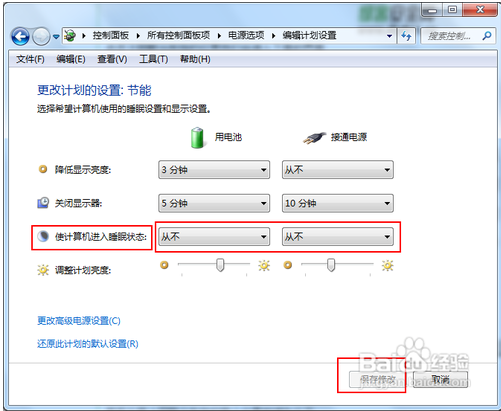This screenshot has width=501, height=411.
Task: Open battery dim display dropdown showing 3 分钟
Action: (x=214, y=170)
